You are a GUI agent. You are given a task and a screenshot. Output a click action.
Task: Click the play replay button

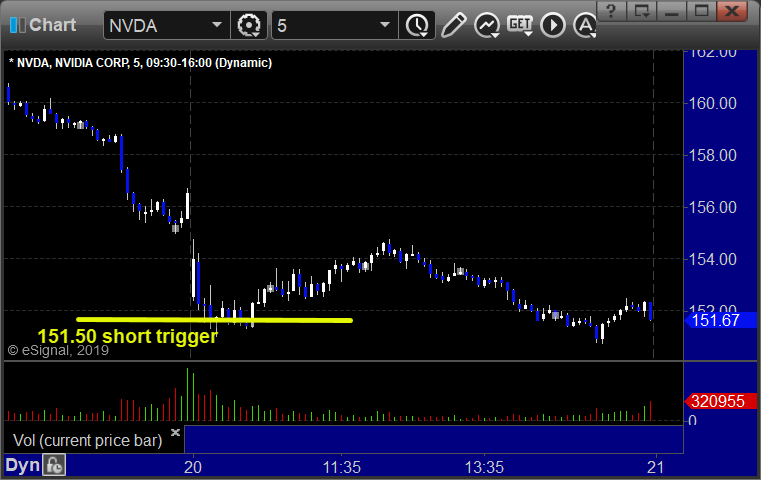click(x=553, y=25)
